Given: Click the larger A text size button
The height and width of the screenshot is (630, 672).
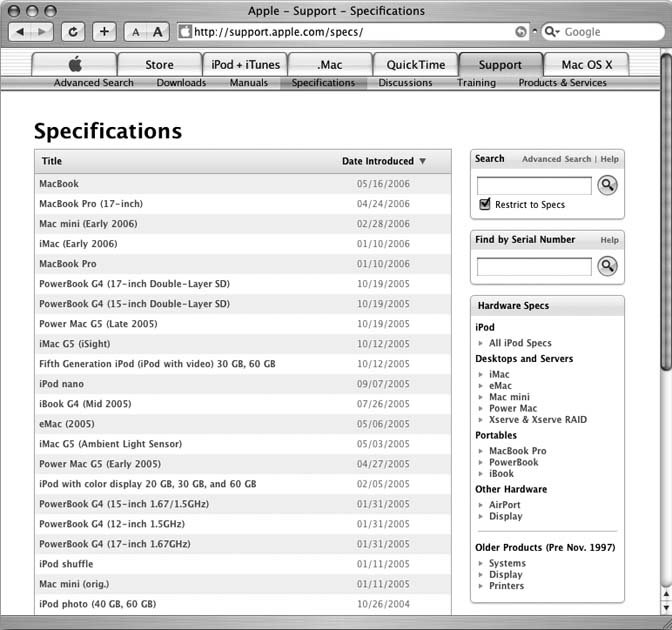Looking at the screenshot, I should point(157,32).
